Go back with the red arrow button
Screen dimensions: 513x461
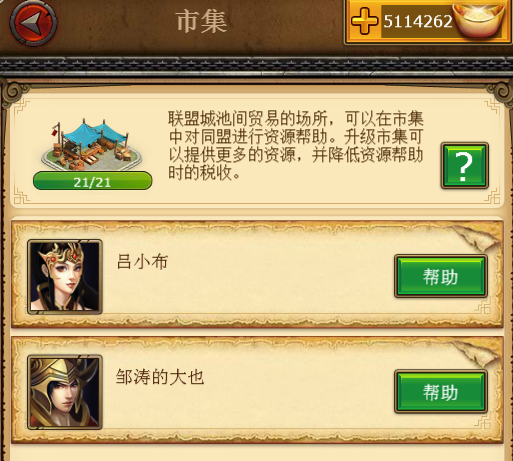[x=33, y=23]
